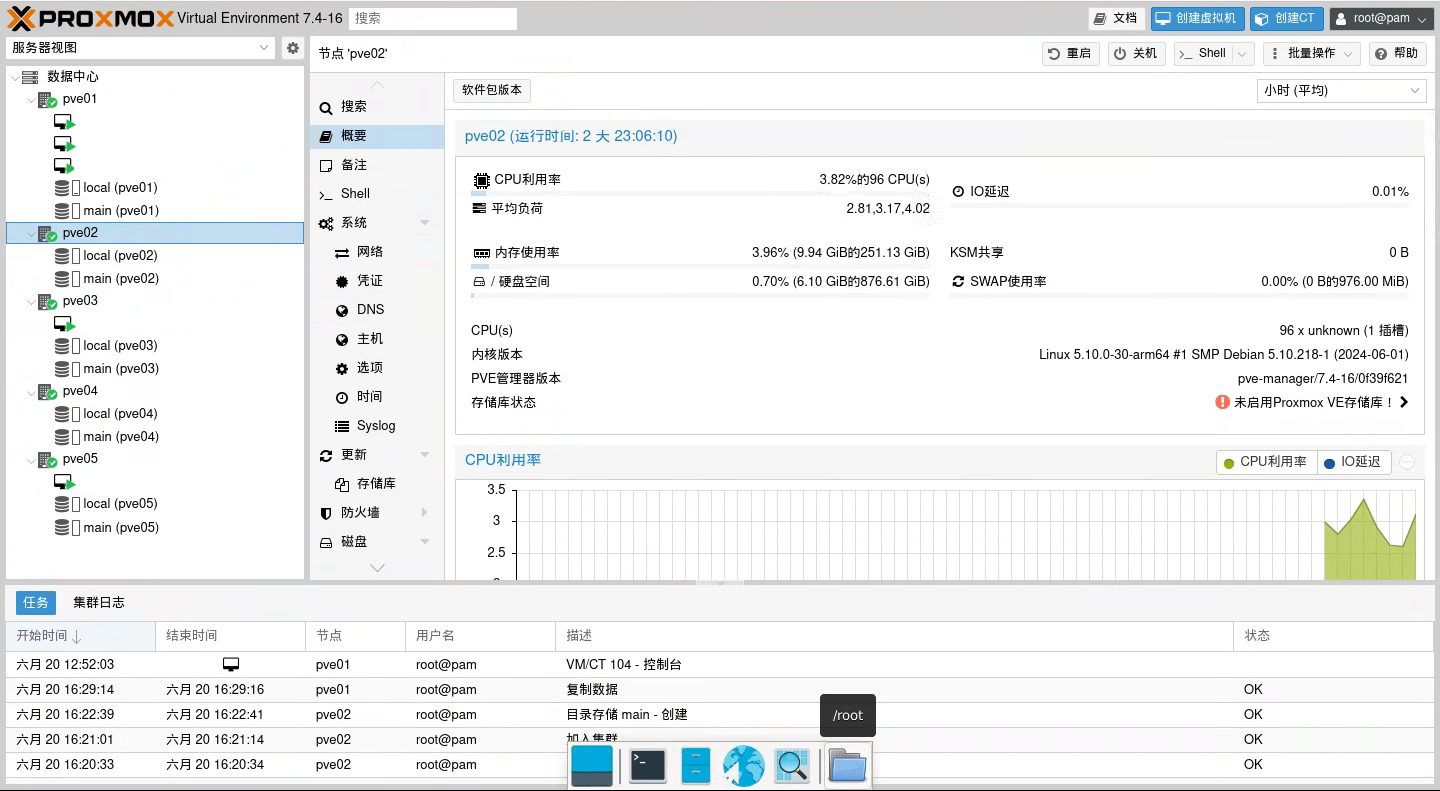Select the pve03 node icon in tree

48,301
